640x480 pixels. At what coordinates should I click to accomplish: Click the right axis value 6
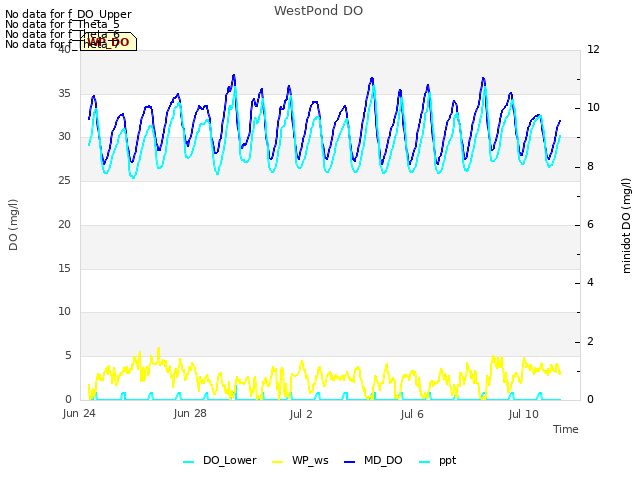[590, 224]
